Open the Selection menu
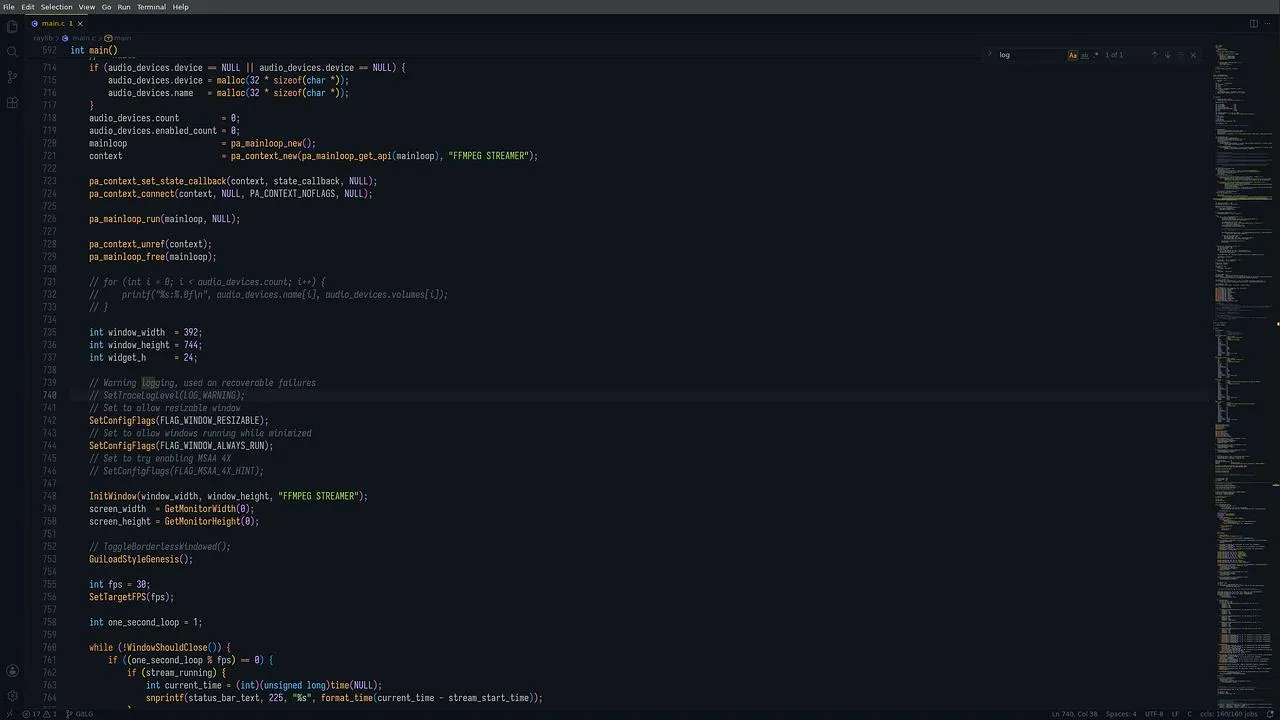Screen dimensions: 1280x720 [57, 7]
